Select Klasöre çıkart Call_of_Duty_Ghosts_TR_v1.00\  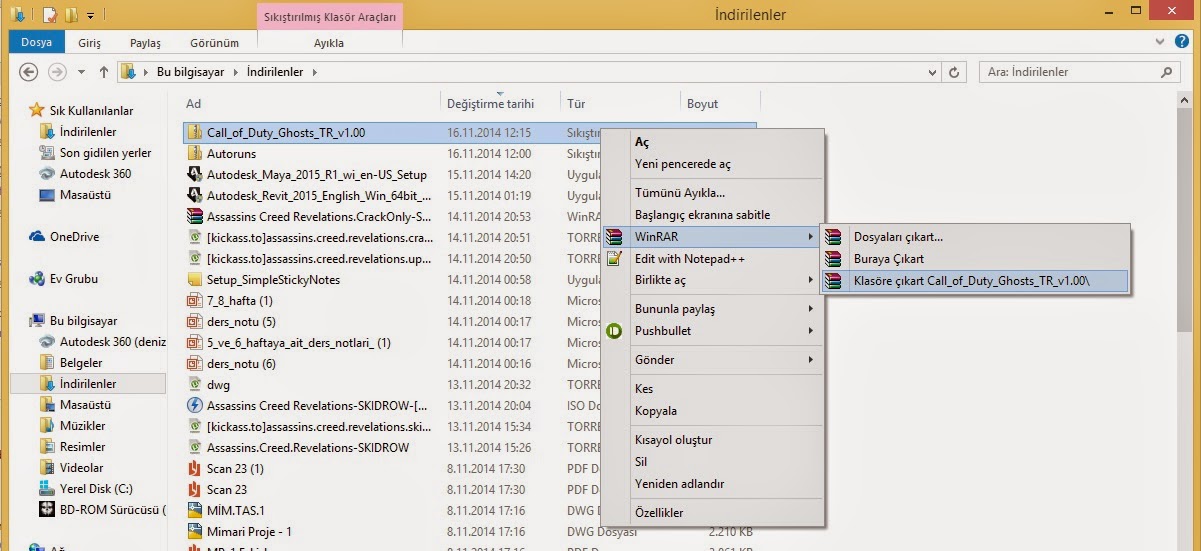click(x=974, y=281)
